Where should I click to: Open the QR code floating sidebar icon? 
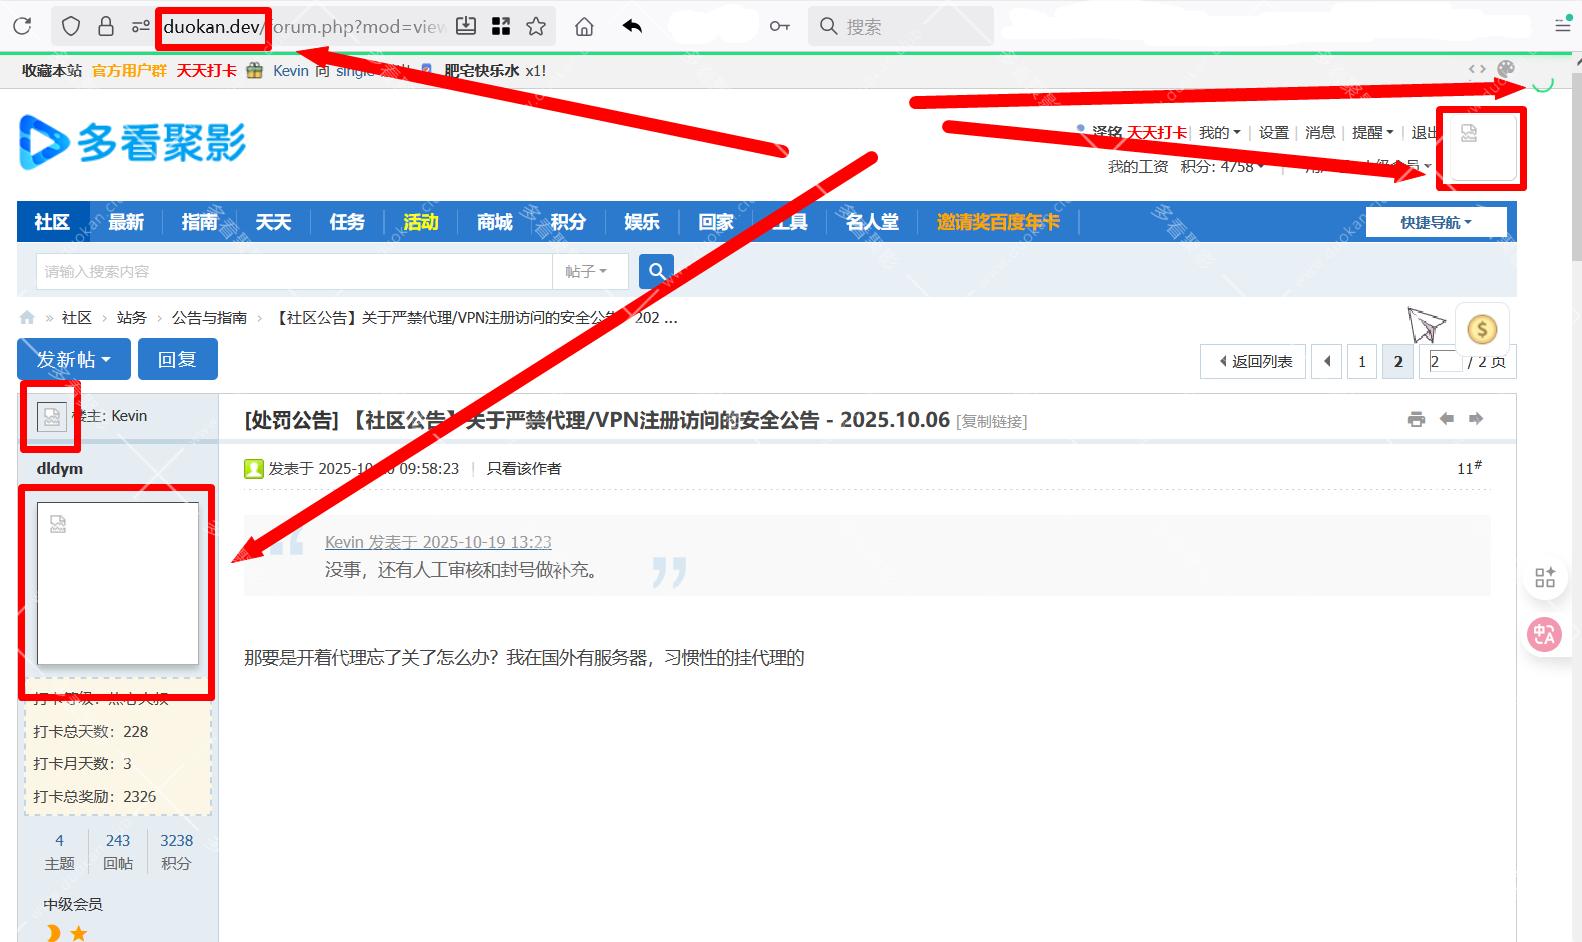tap(1545, 577)
